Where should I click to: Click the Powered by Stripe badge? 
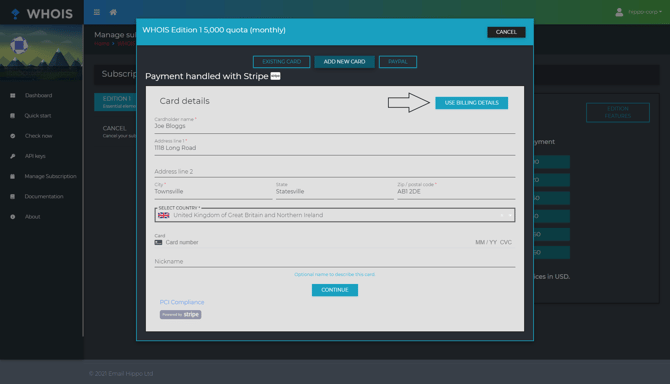pyautogui.click(x=180, y=314)
